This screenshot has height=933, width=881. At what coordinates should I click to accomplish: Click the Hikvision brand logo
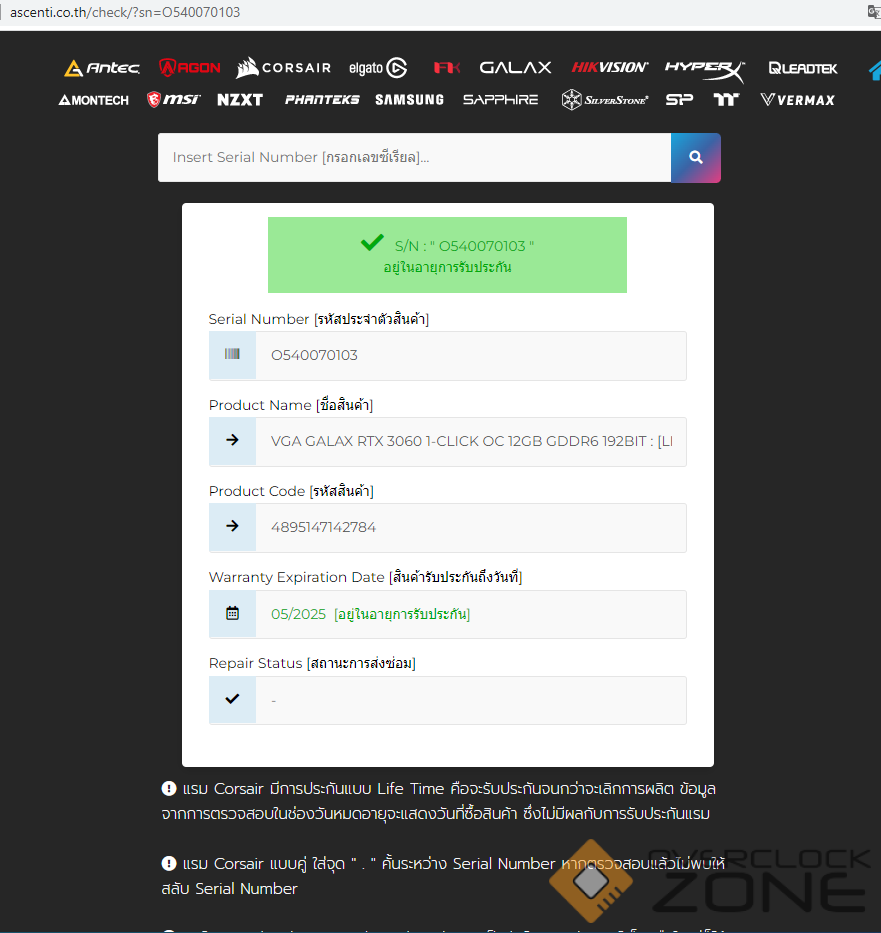click(x=610, y=67)
